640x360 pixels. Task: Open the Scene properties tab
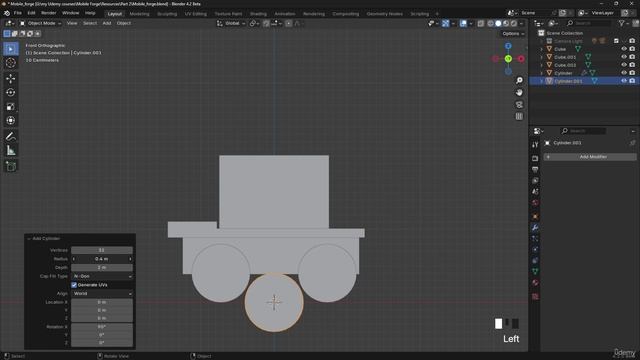pyautogui.click(x=535, y=191)
